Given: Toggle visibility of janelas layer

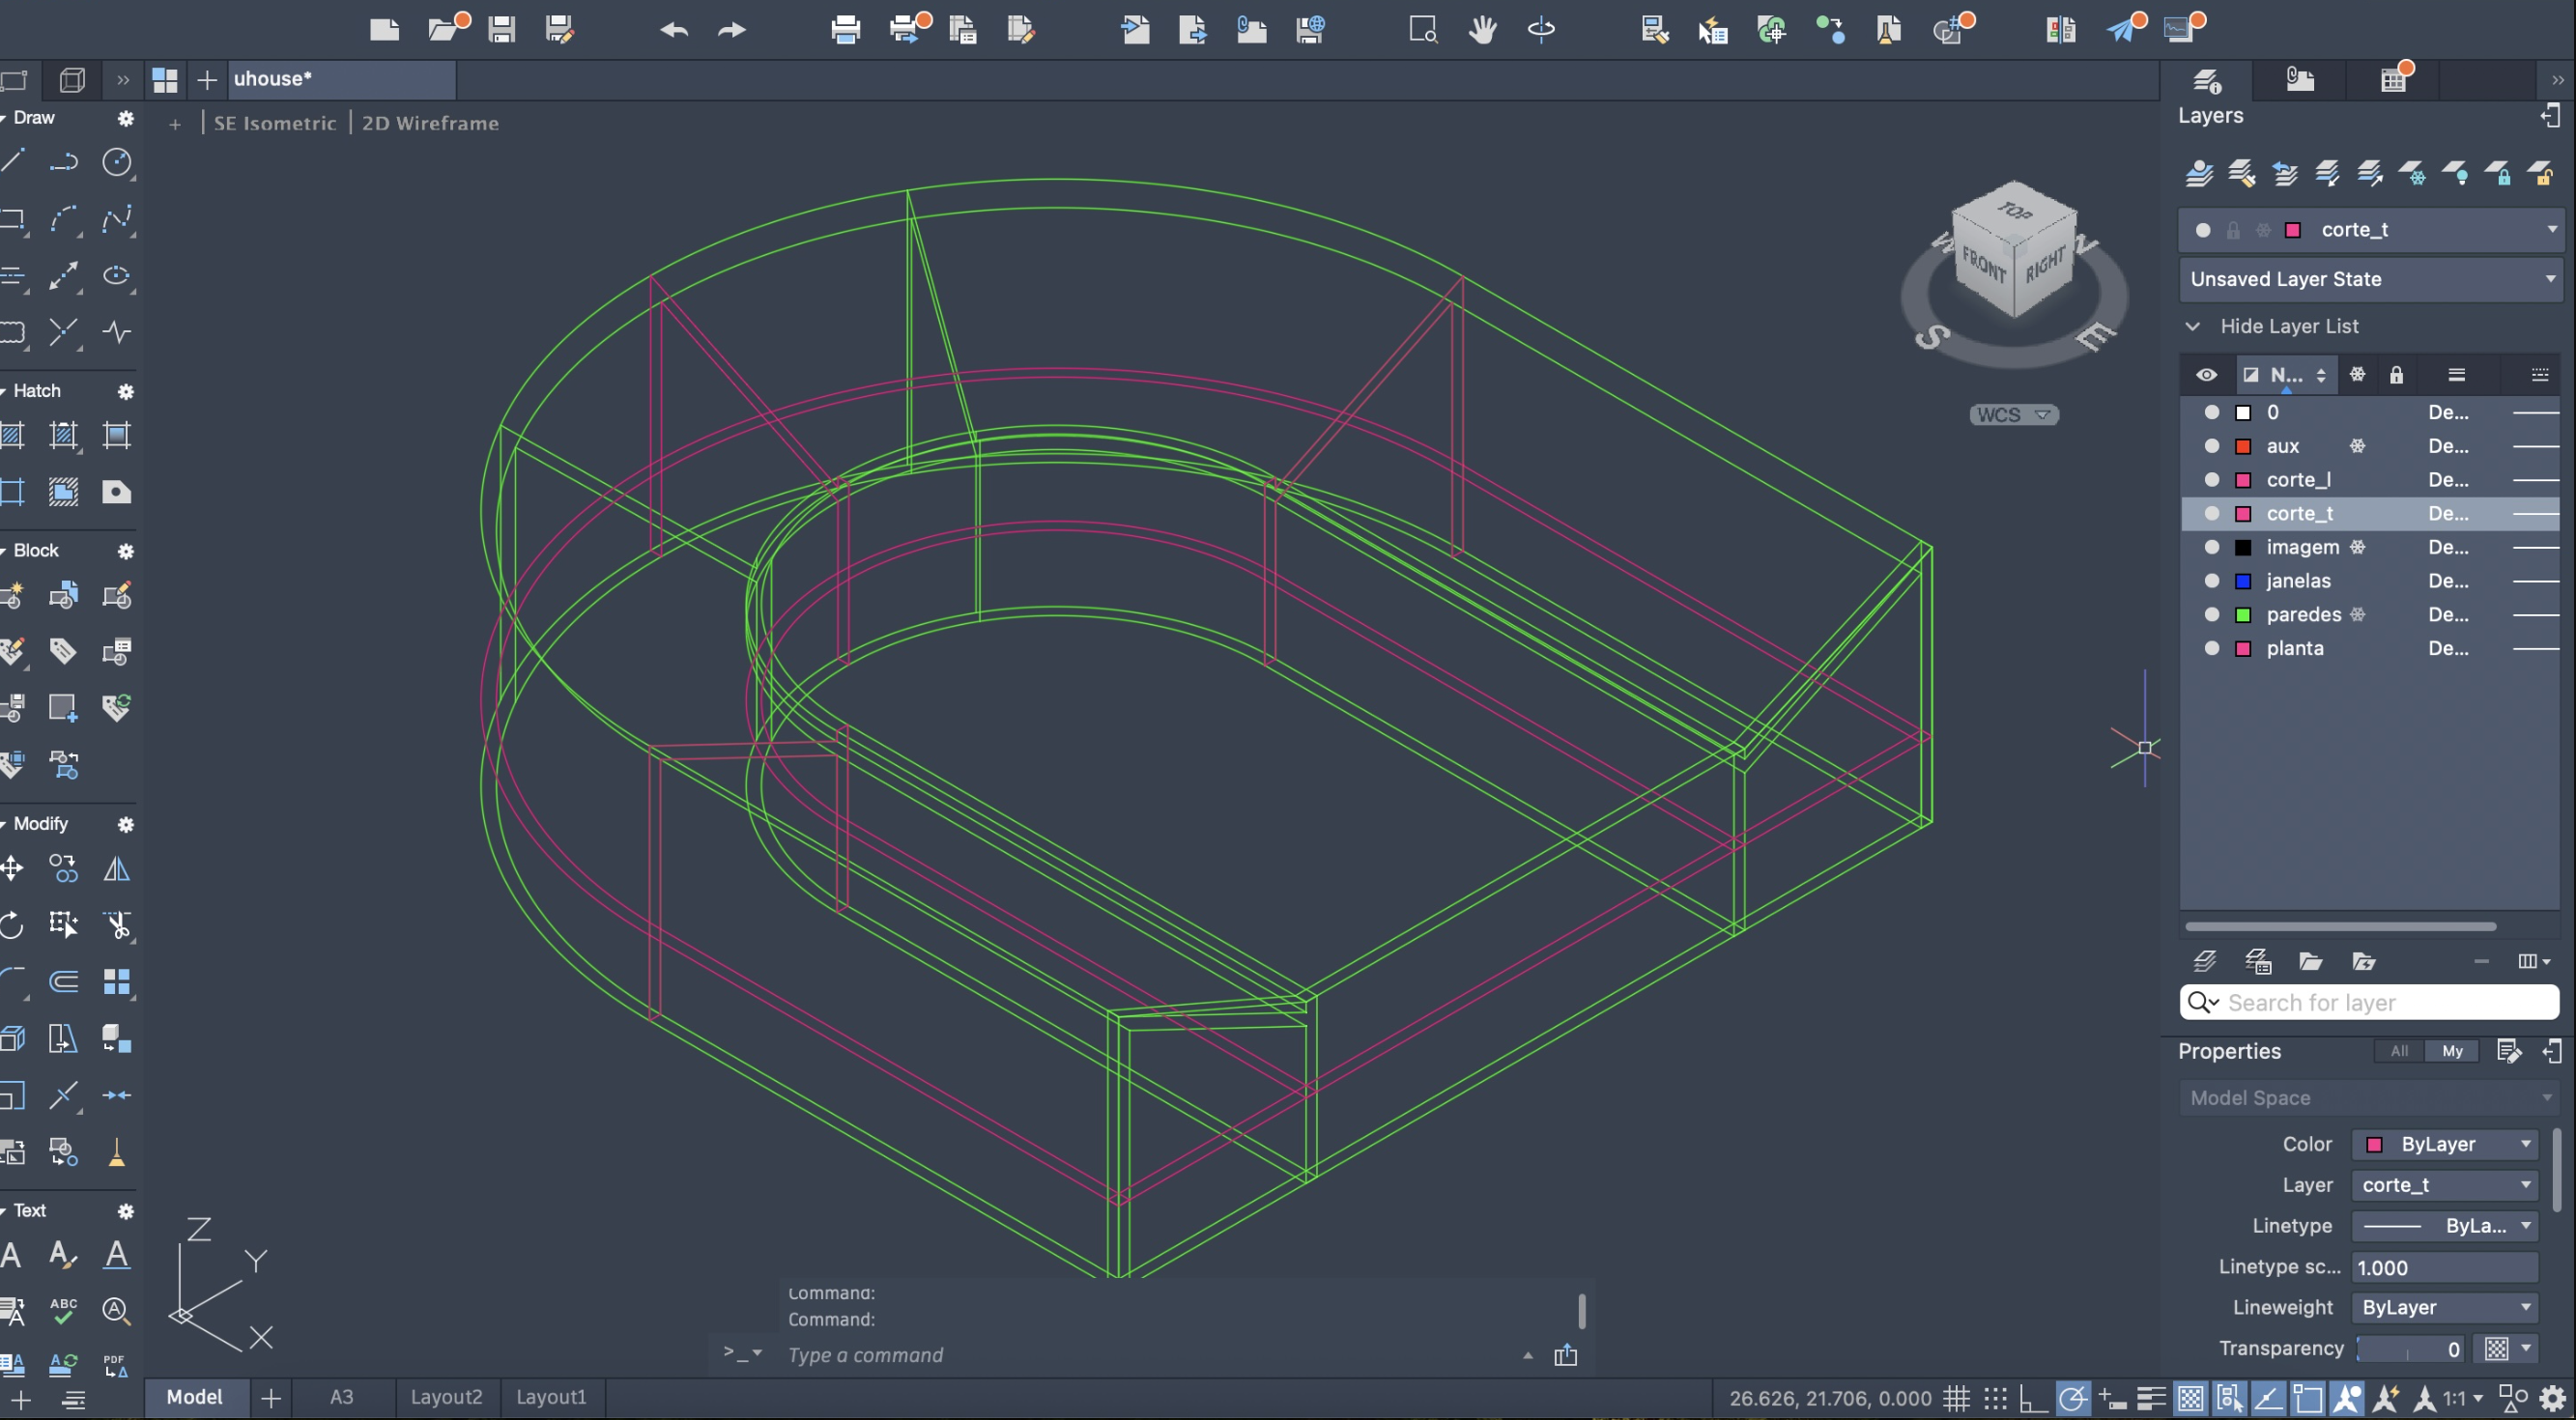Looking at the screenshot, I should (x=2211, y=581).
